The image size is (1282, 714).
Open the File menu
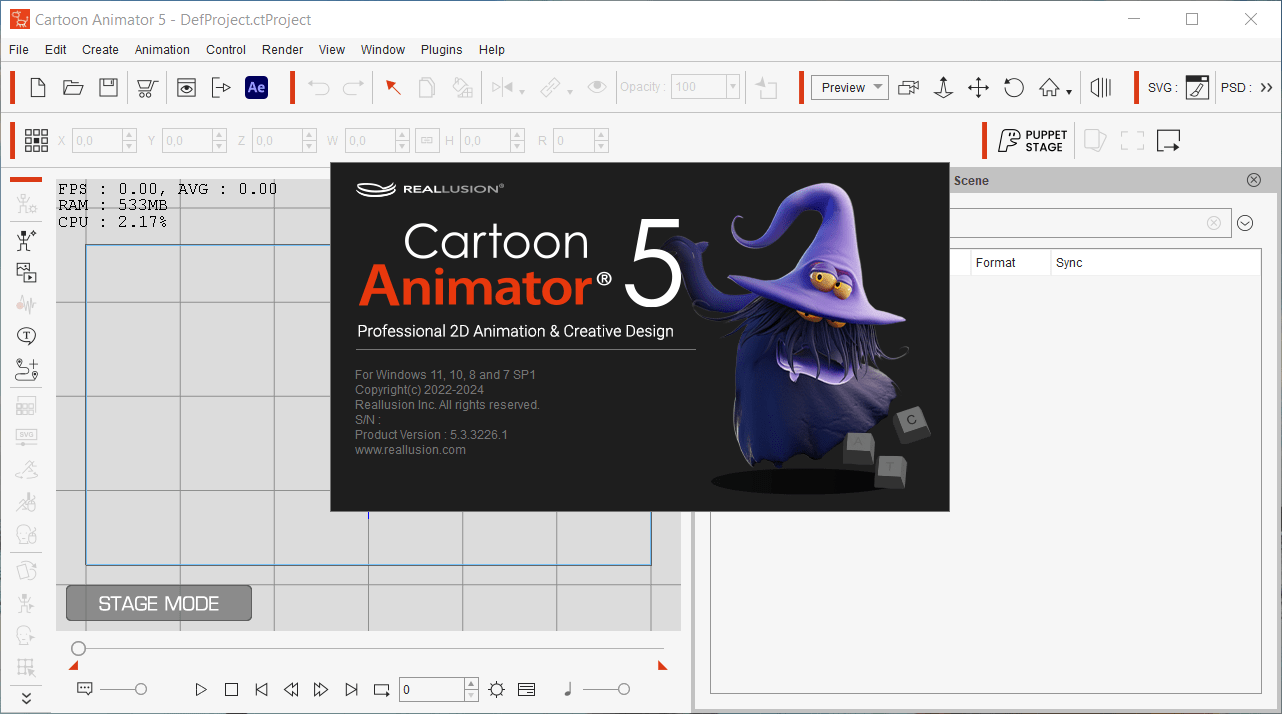click(19, 49)
